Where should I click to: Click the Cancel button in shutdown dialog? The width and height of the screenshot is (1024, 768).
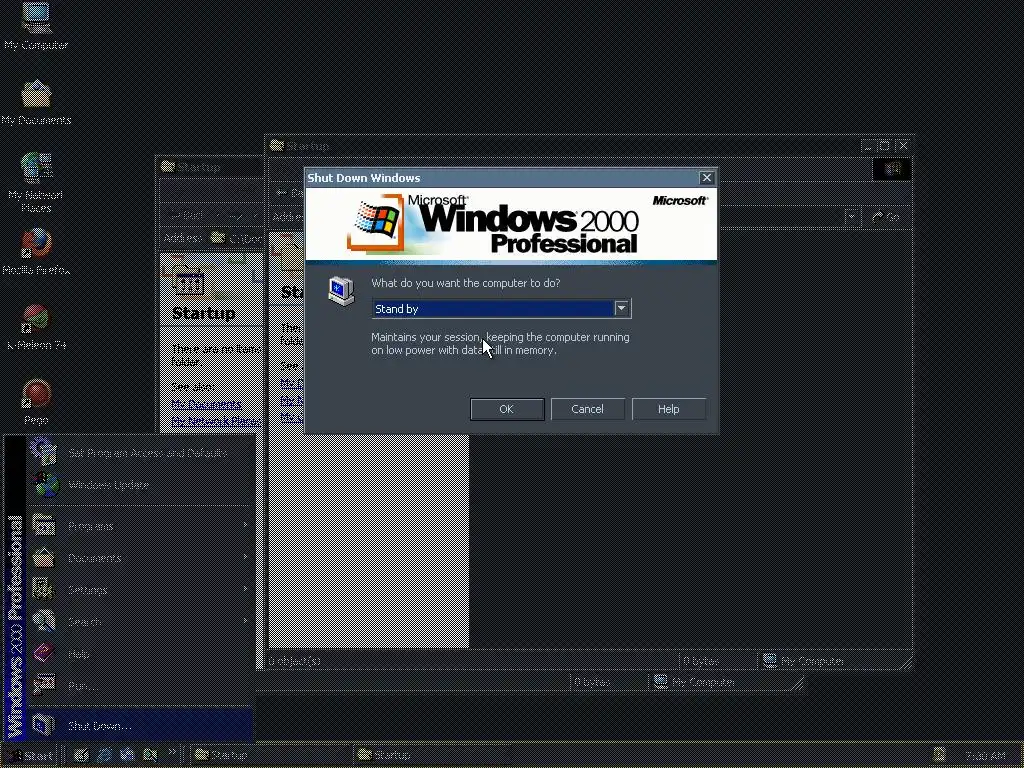[x=587, y=409]
